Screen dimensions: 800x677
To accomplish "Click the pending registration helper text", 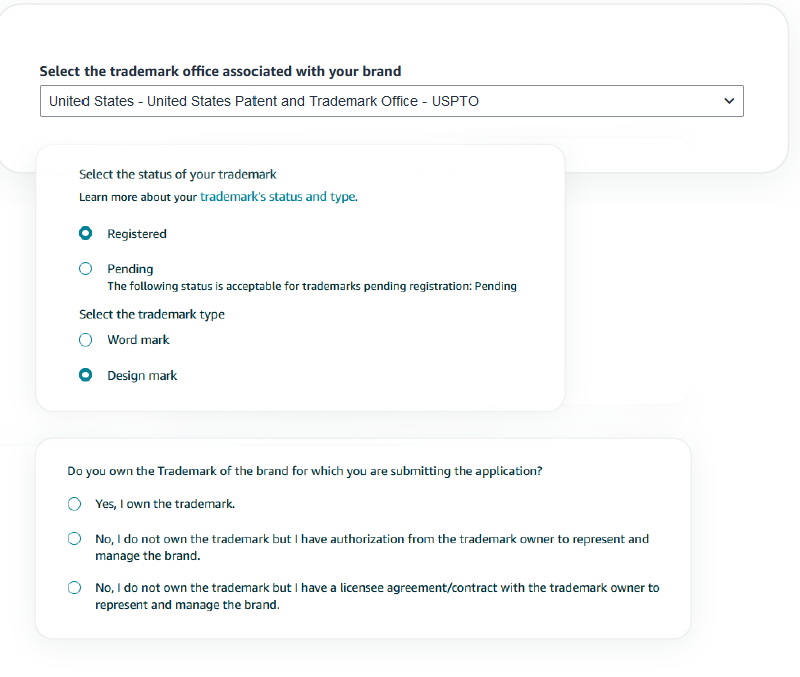I will 312,286.
